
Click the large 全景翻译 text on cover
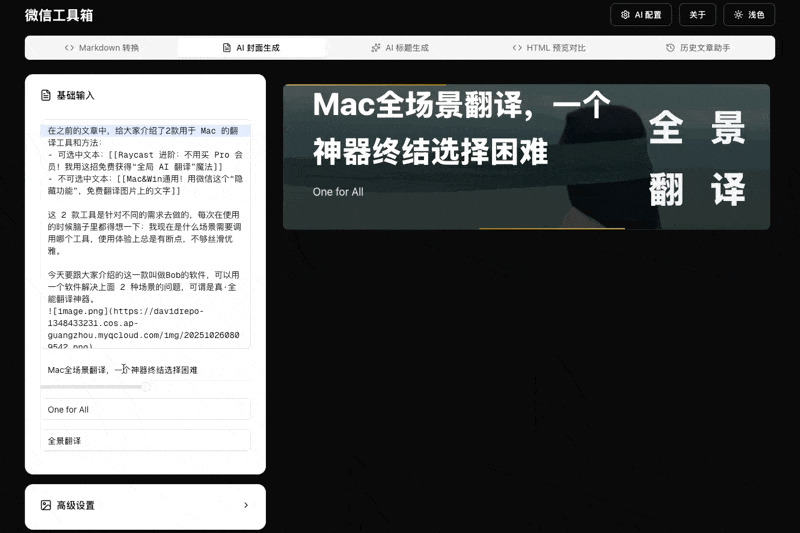(x=697, y=158)
